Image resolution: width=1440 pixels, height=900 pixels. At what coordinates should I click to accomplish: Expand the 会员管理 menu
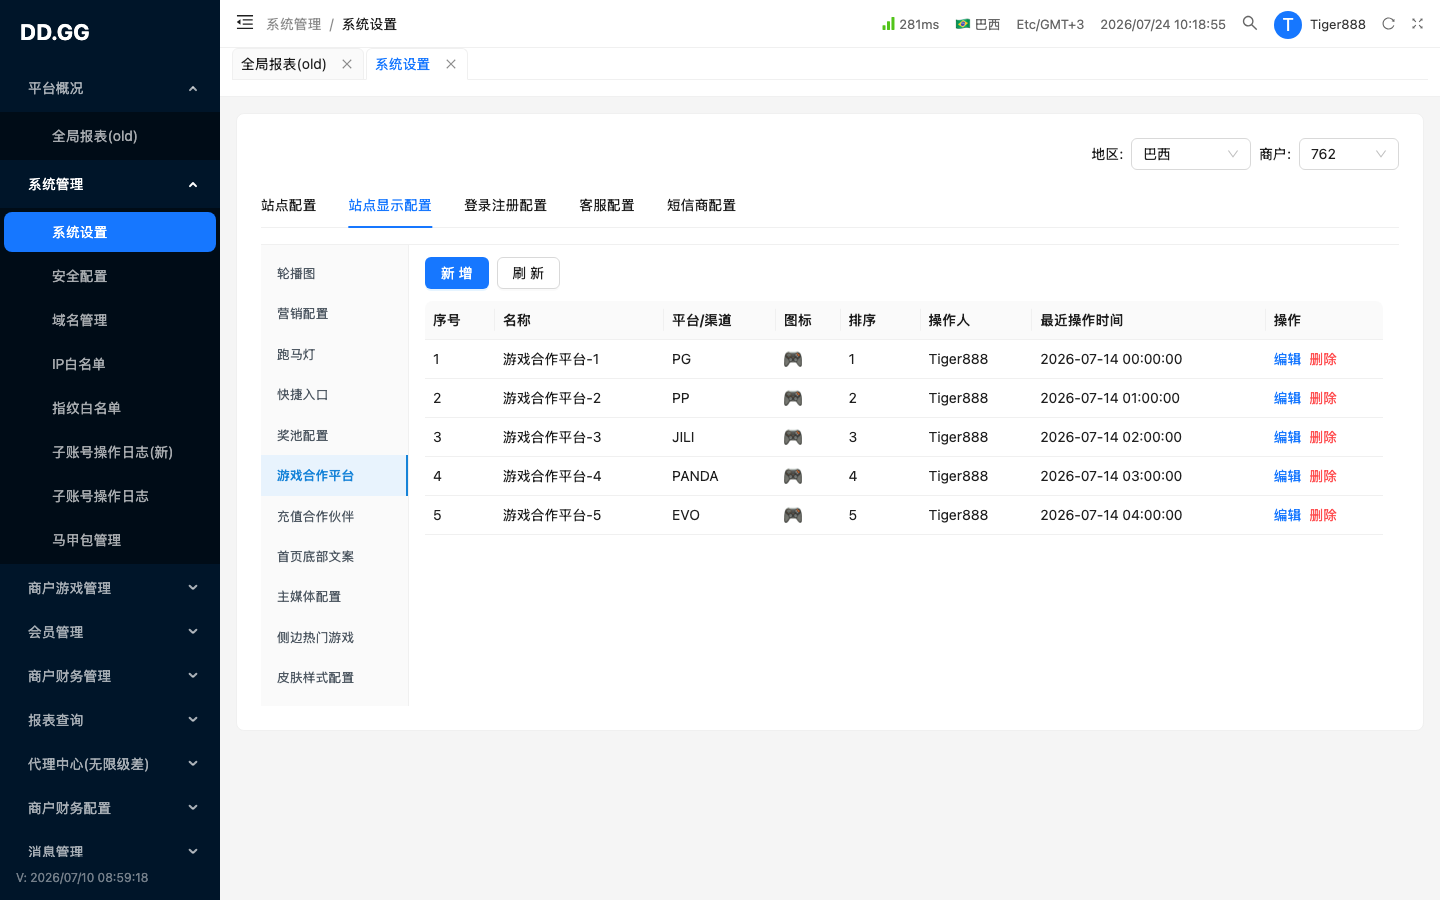pyautogui.click(x=110, y=632)
